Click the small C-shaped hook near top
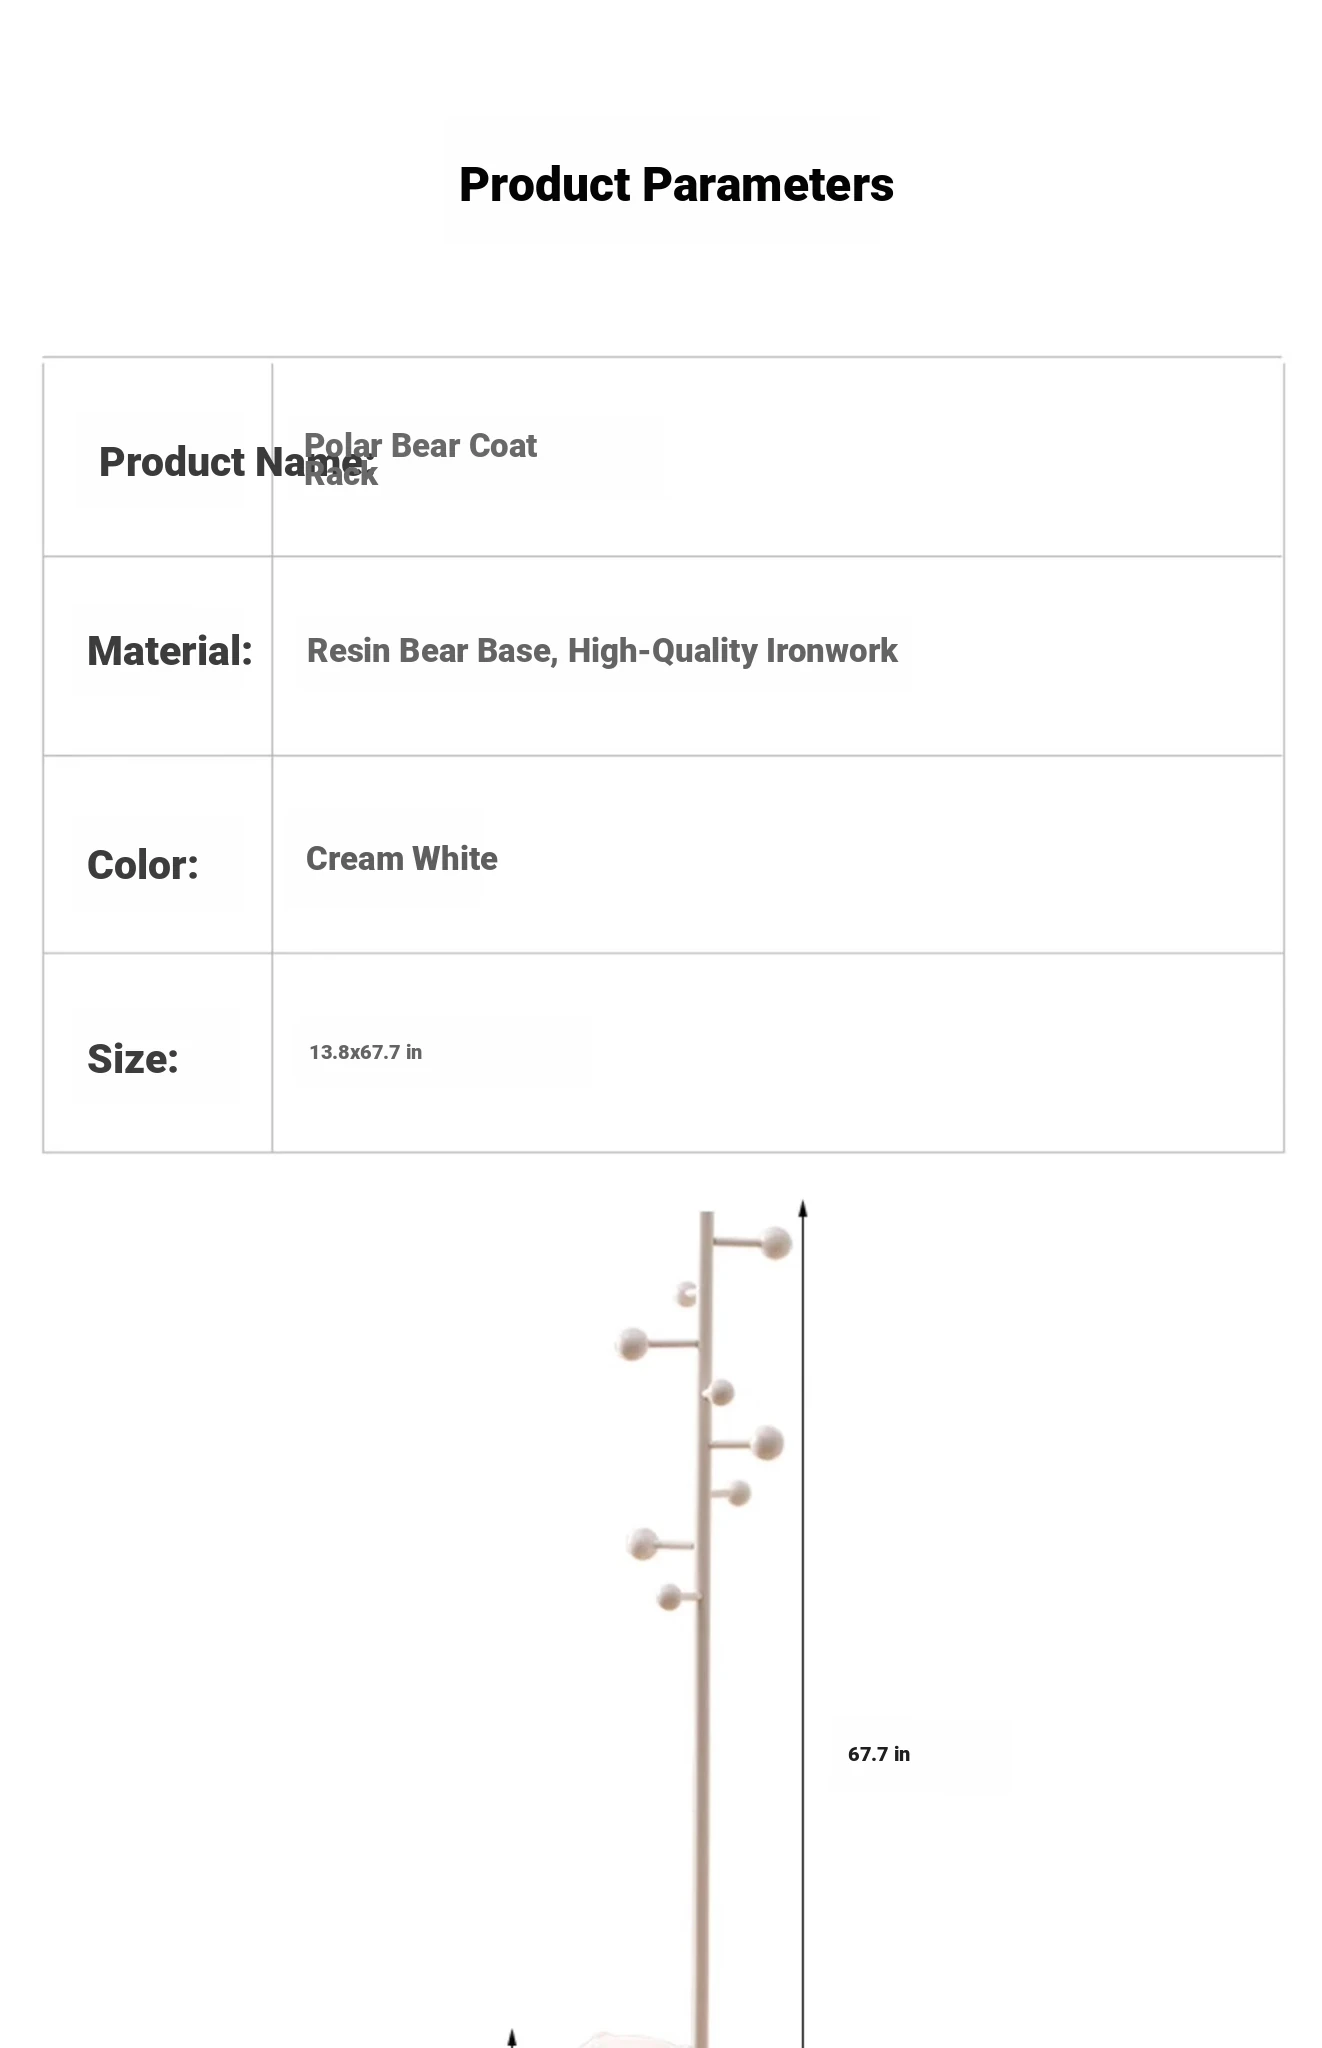 [x=686, y=1294]
